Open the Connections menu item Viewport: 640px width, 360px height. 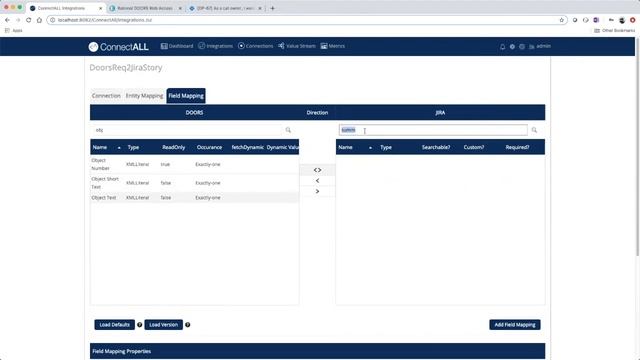256,46
